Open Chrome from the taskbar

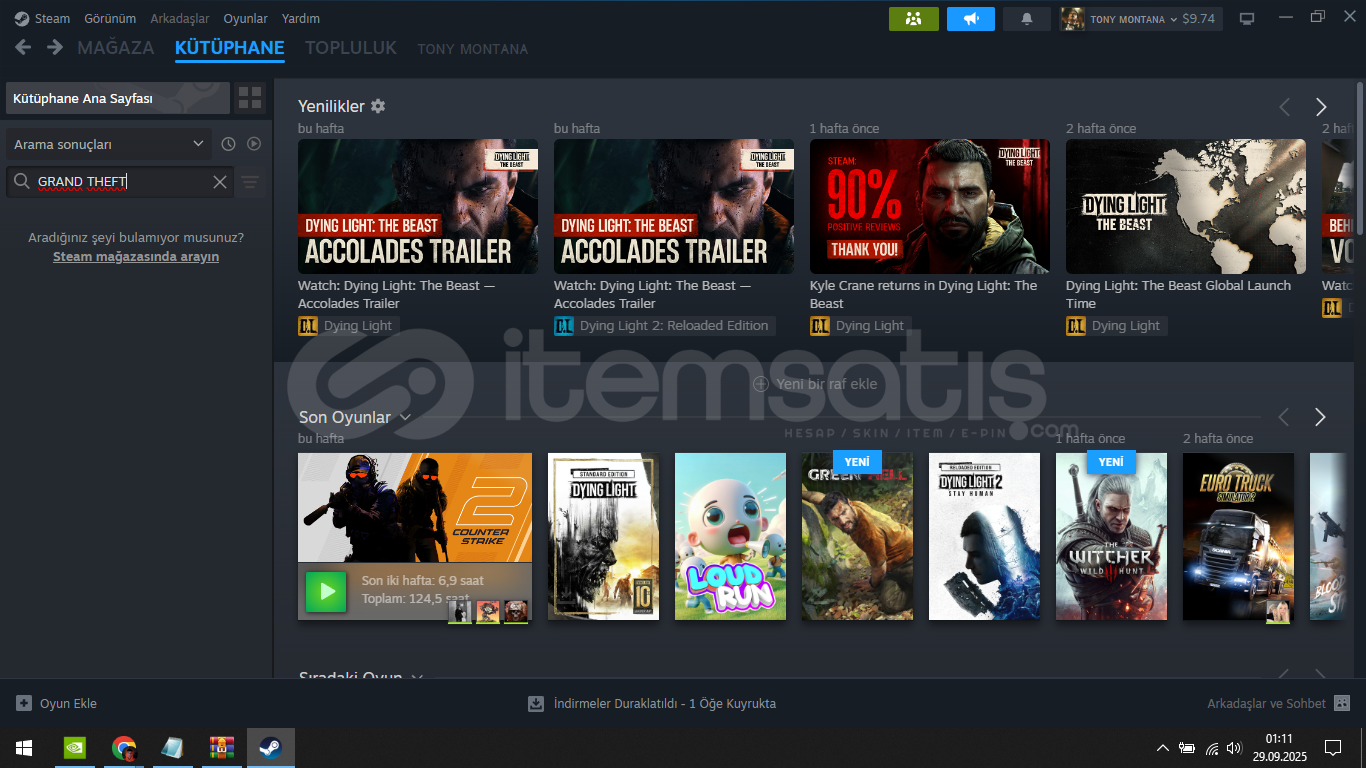tap(124, 748)
